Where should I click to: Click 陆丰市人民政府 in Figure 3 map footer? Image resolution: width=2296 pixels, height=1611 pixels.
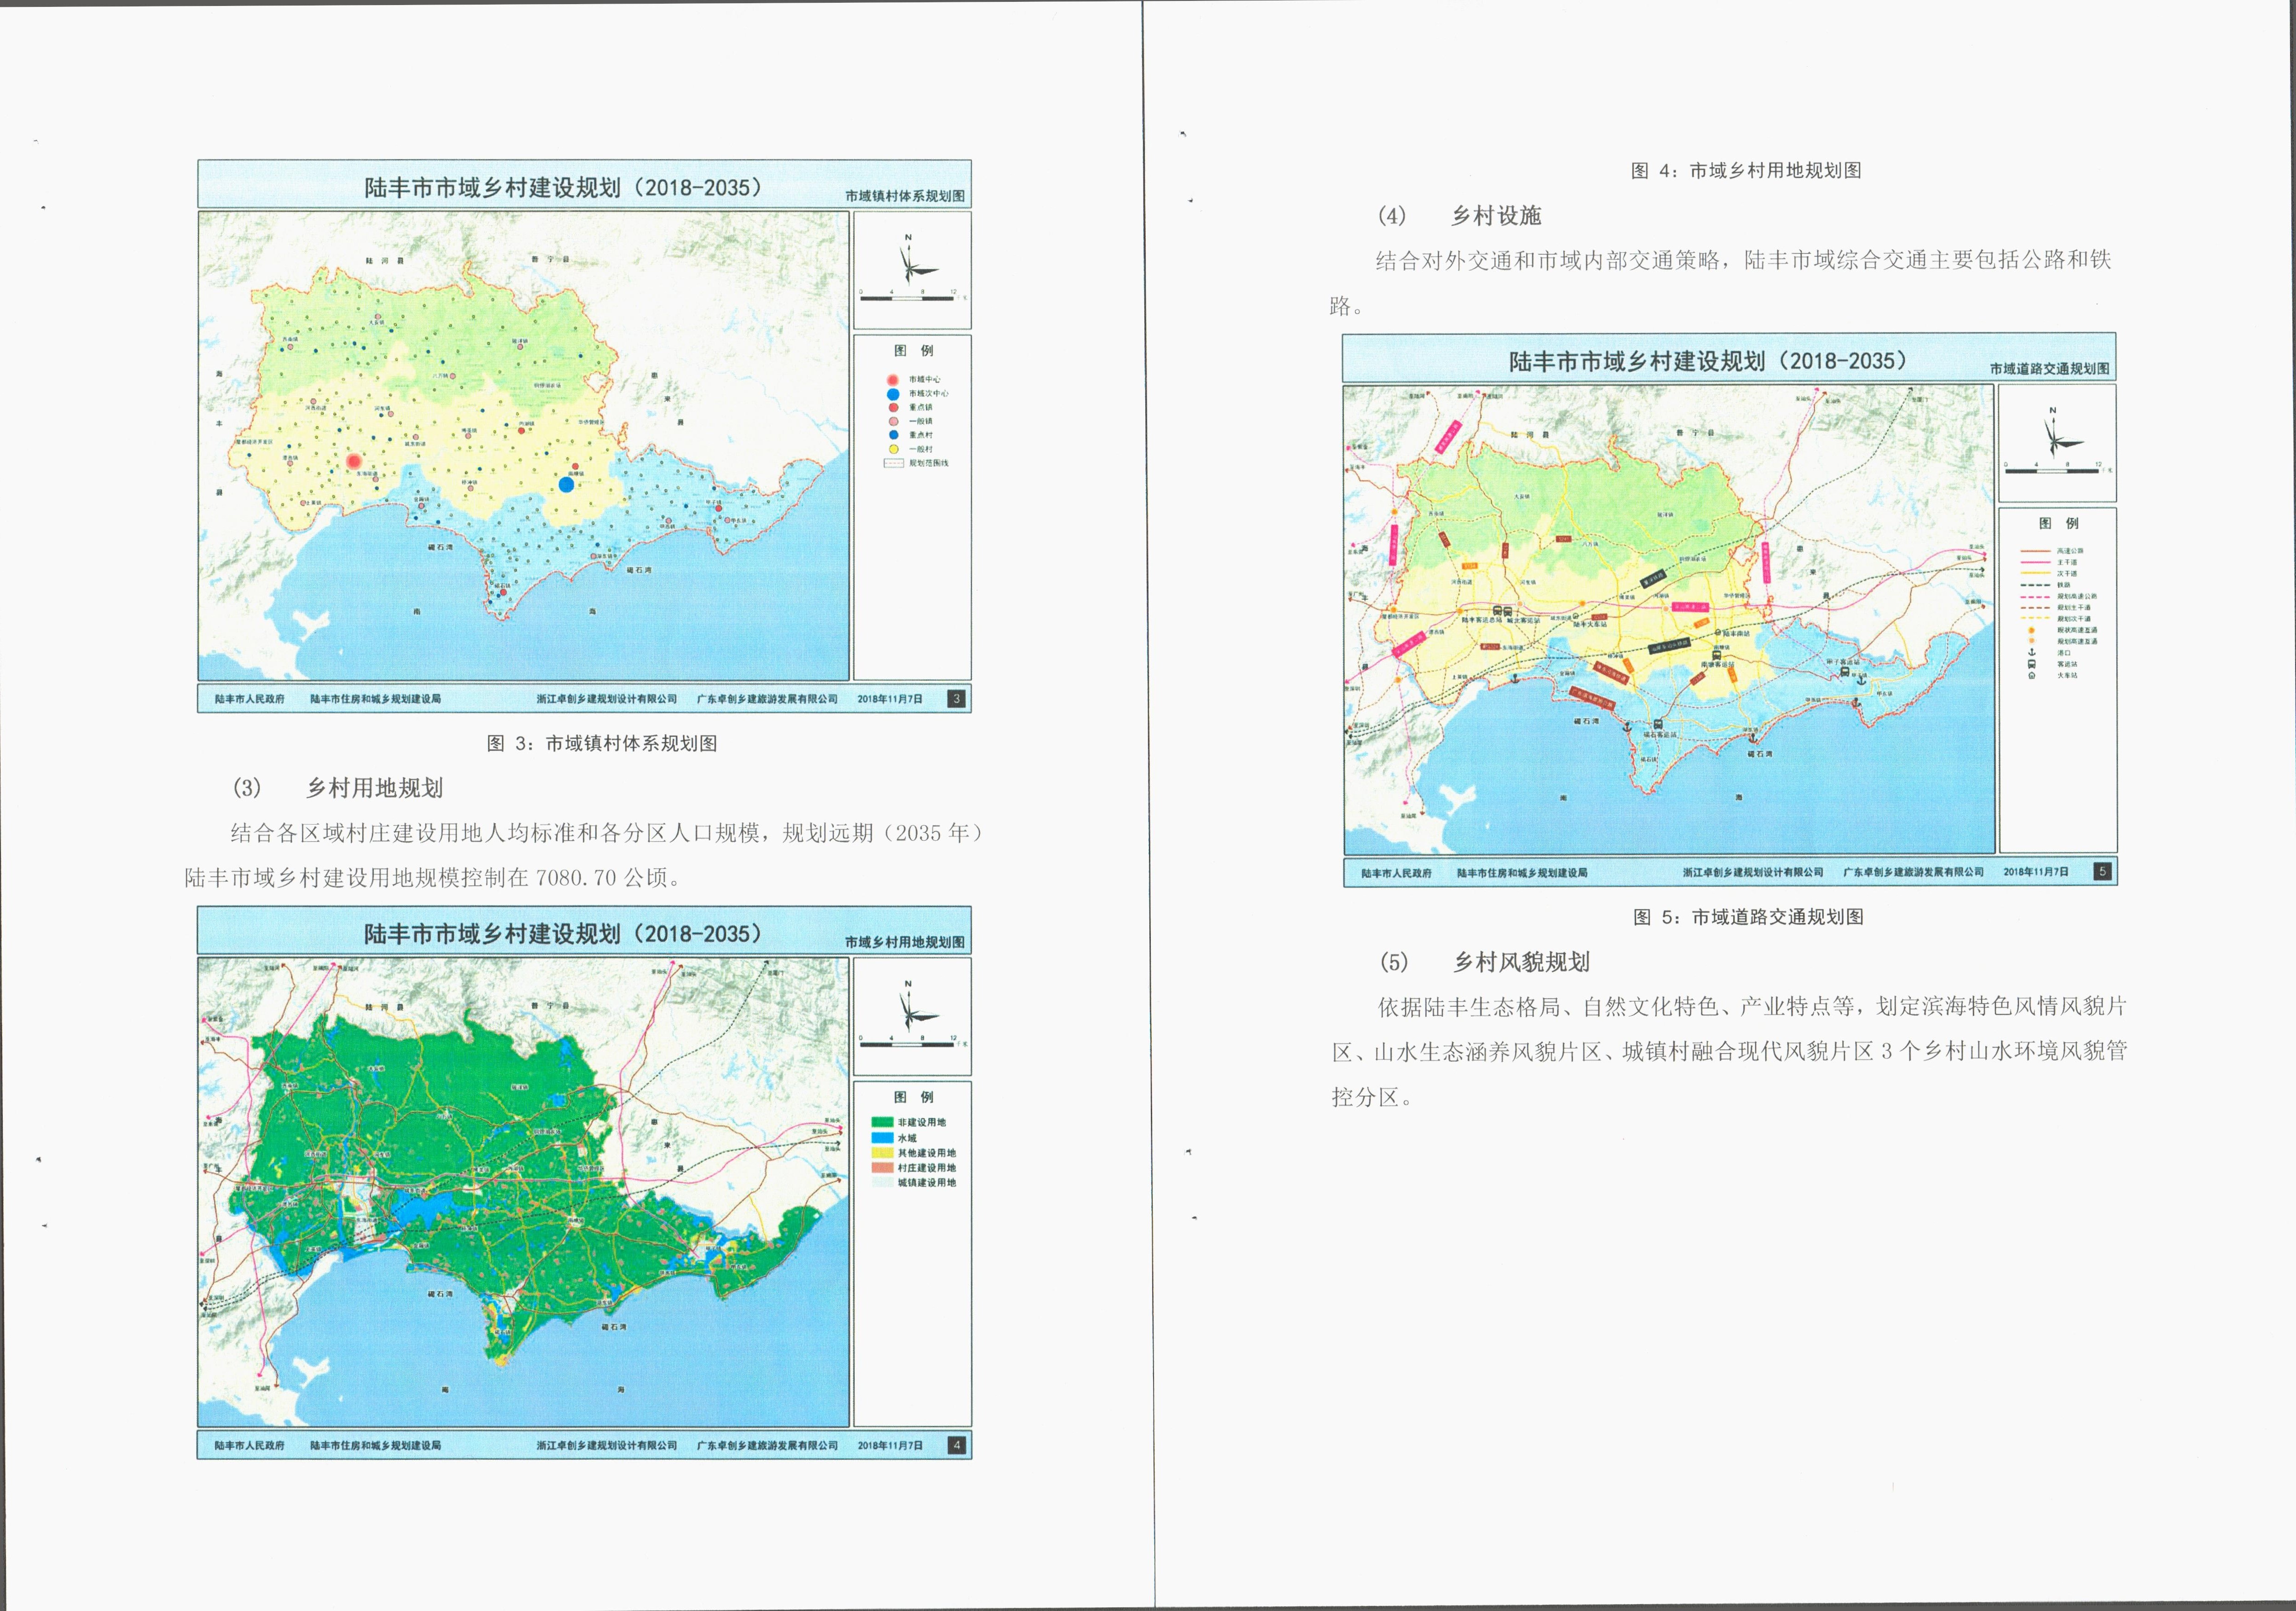[249, 699]
